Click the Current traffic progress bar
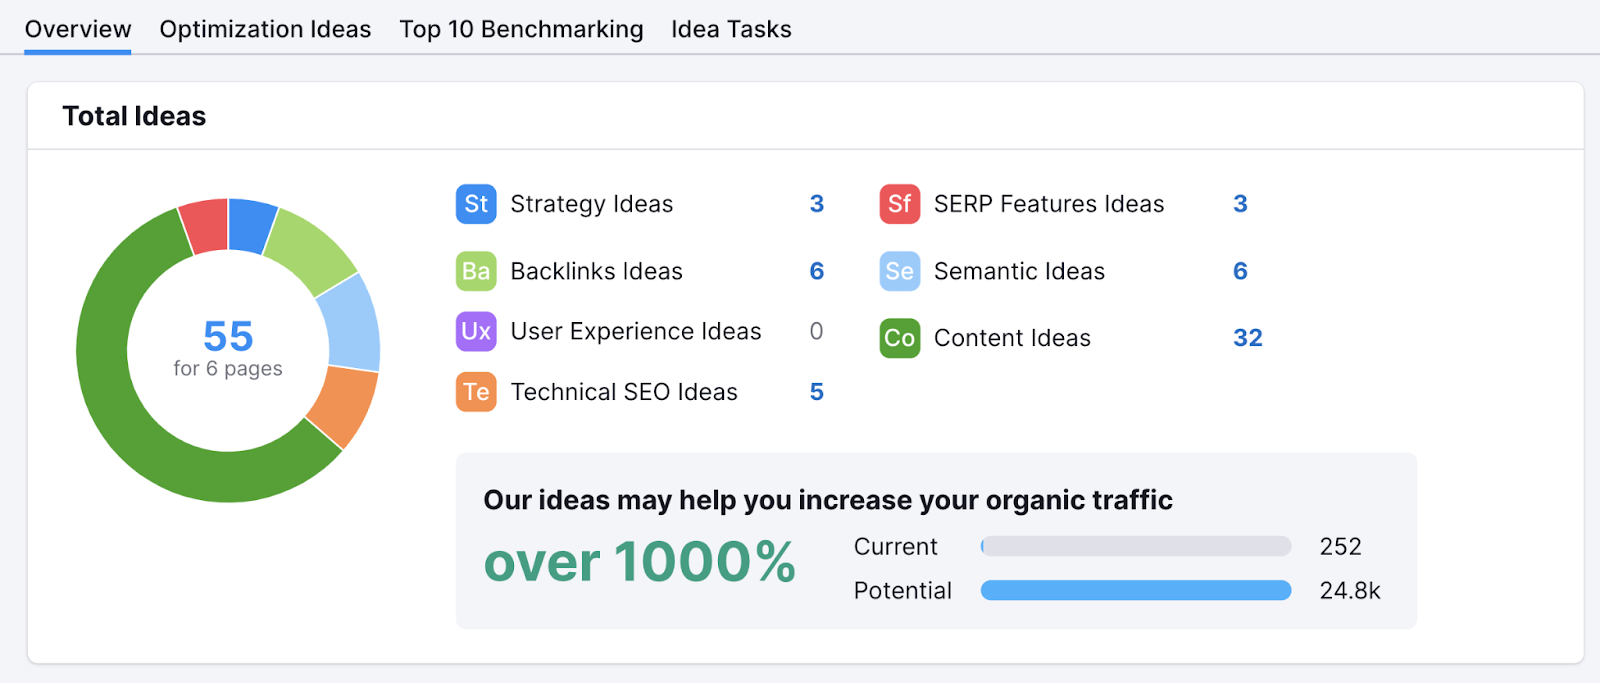Screen dimensions: 1600x683 1135,546
